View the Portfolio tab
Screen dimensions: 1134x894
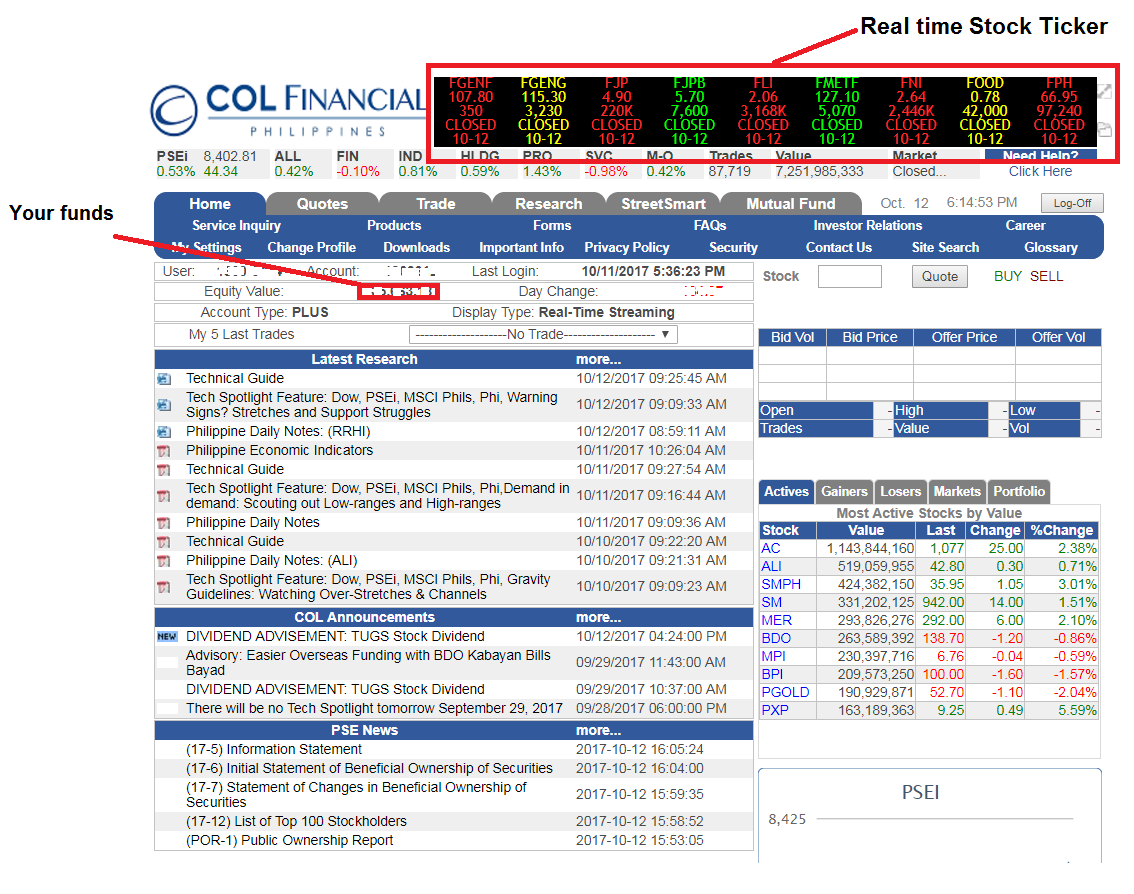1018,492
